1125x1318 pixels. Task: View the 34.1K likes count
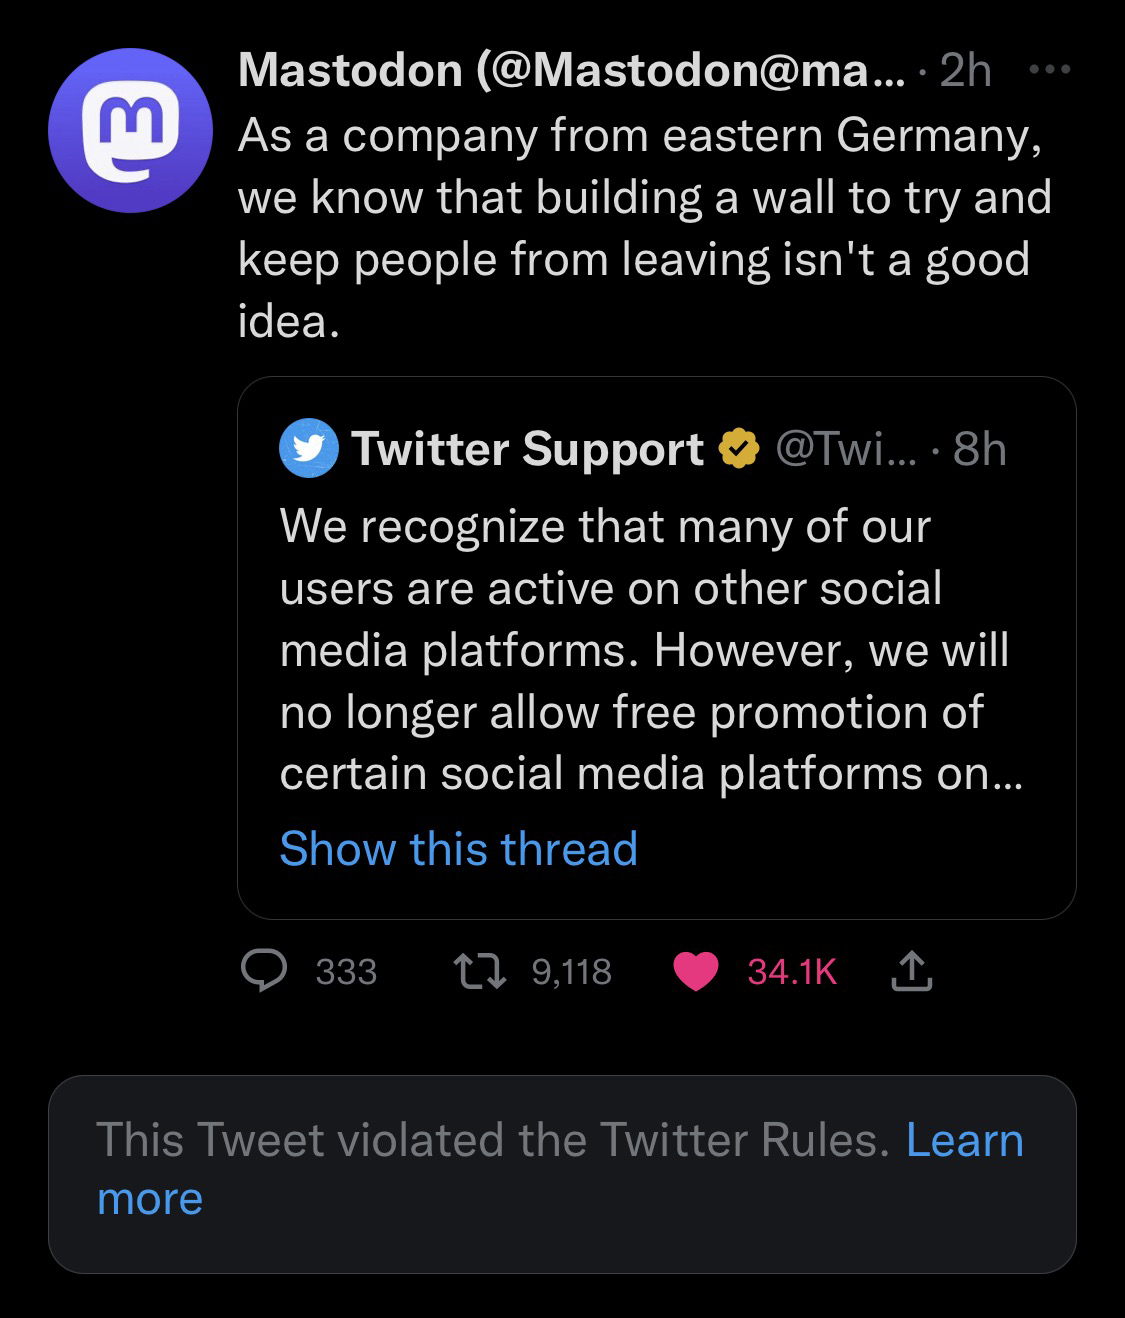[791, 972]
